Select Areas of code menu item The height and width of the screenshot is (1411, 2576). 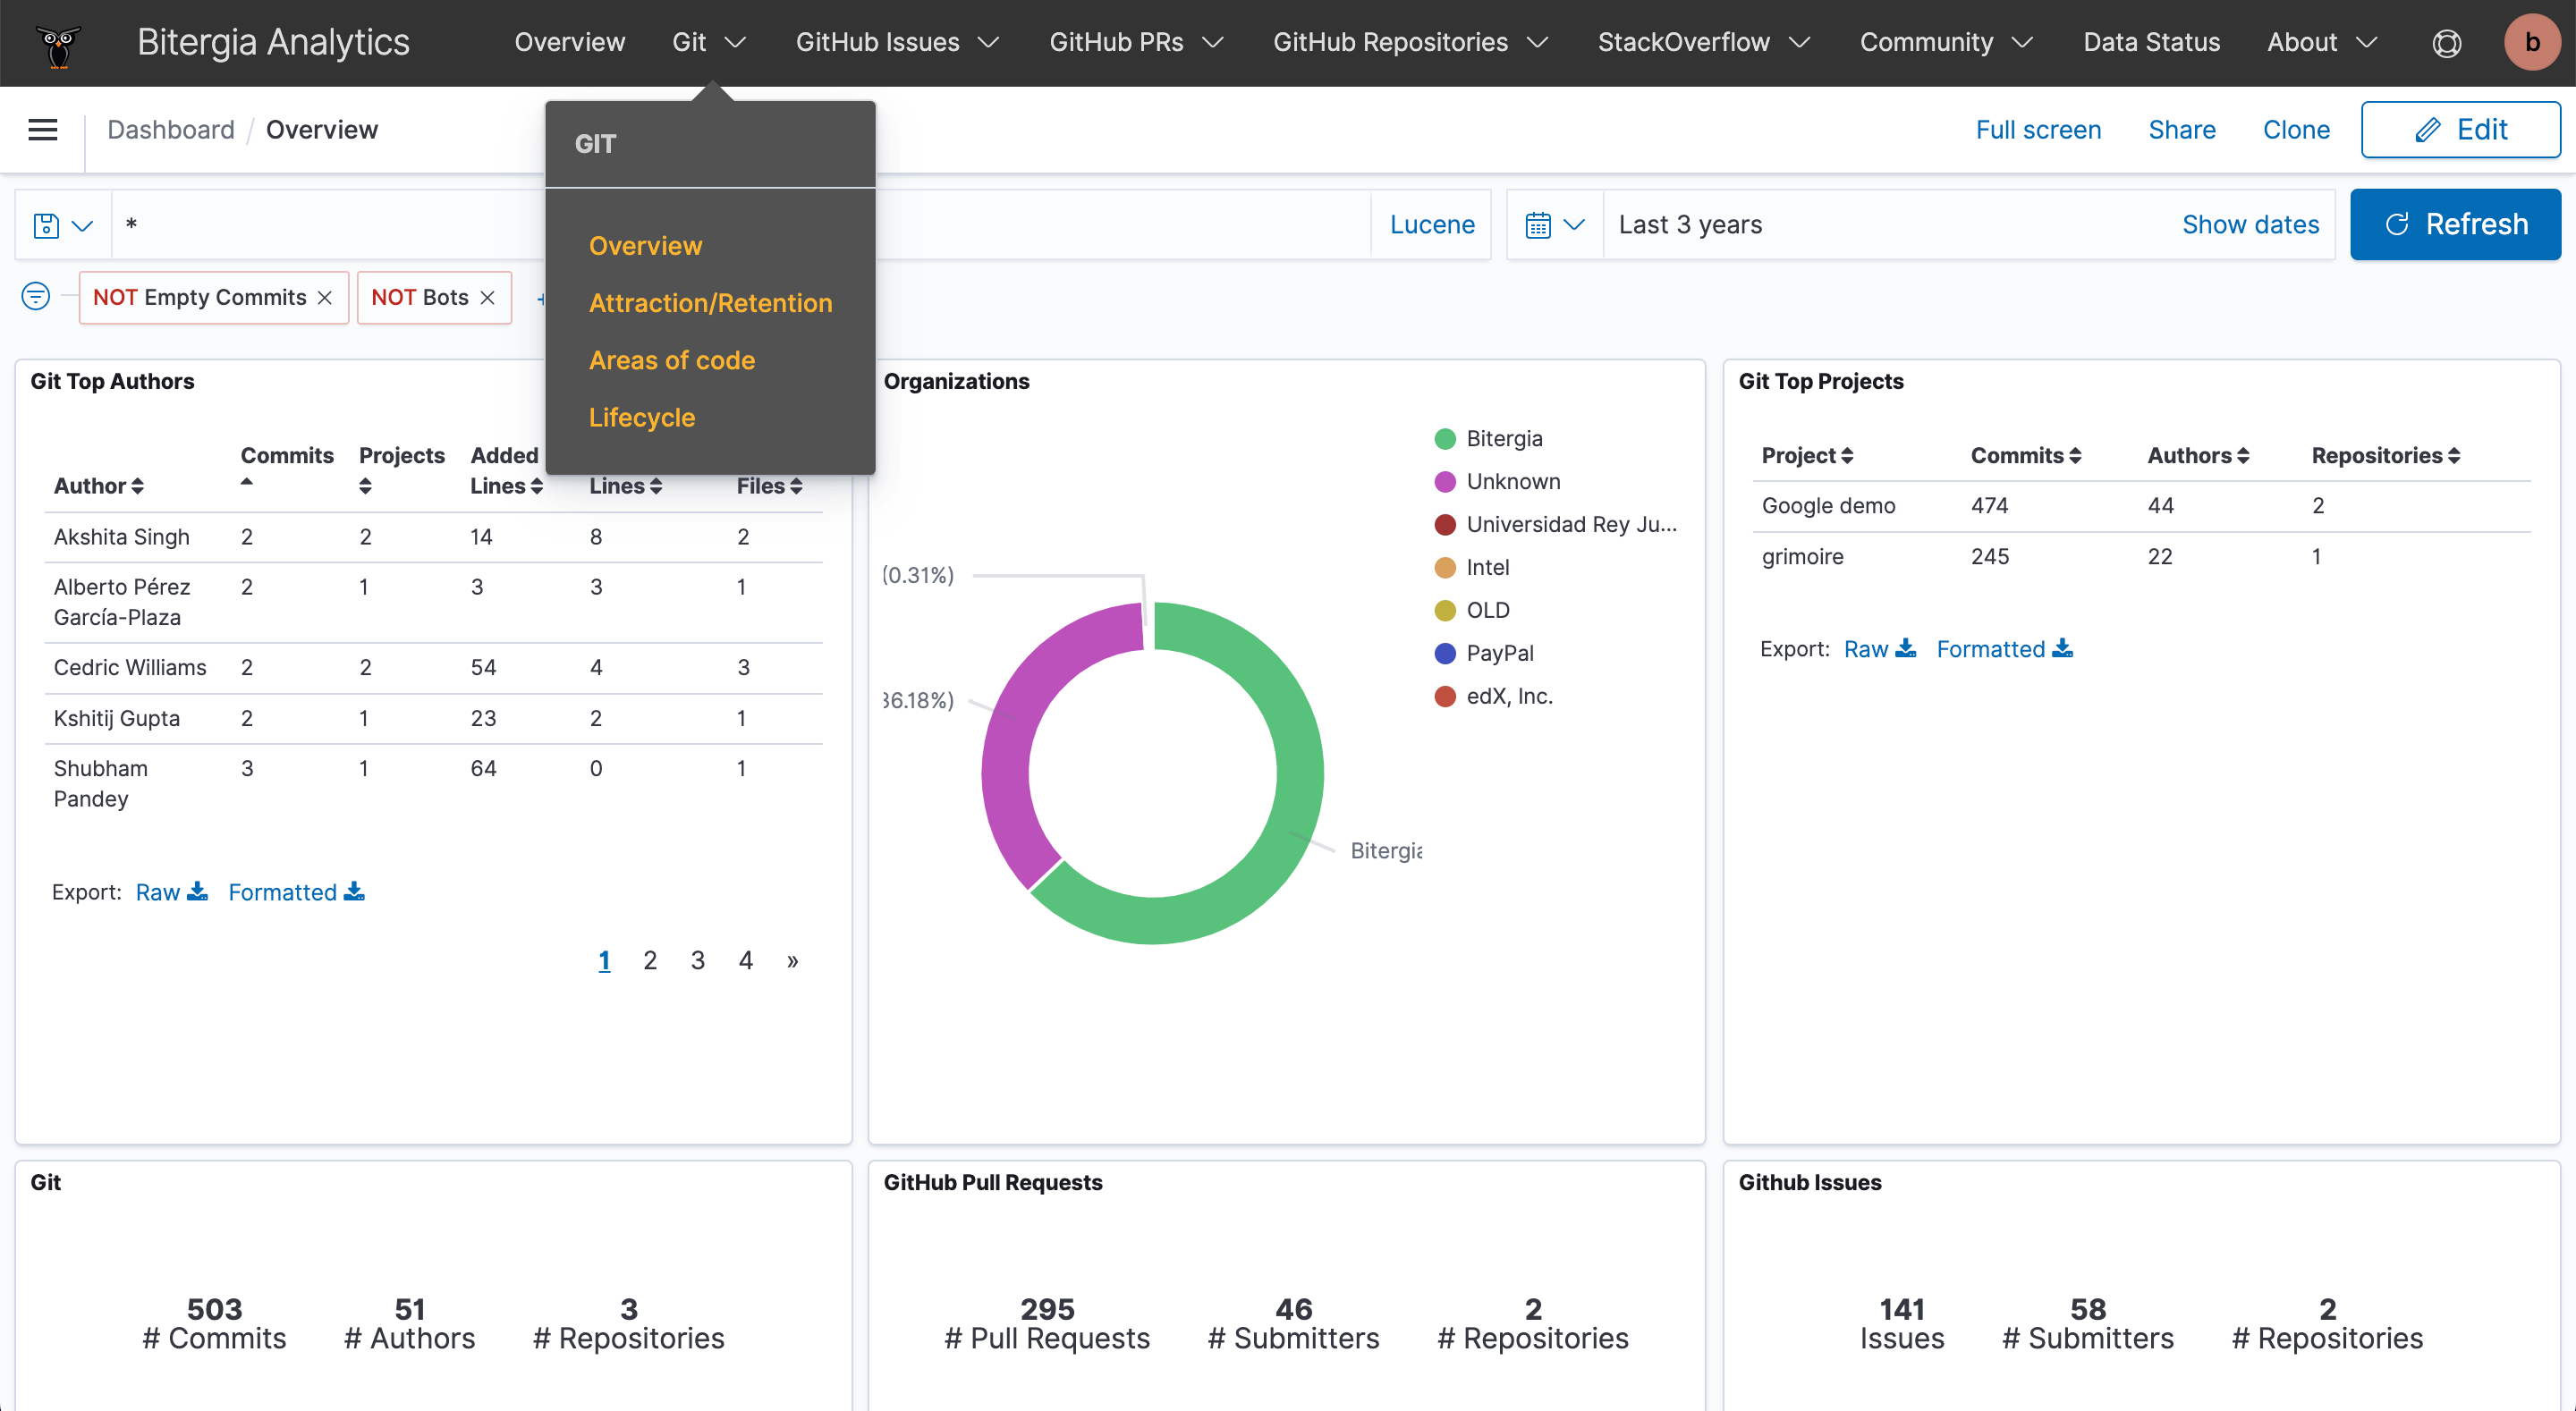671,360
